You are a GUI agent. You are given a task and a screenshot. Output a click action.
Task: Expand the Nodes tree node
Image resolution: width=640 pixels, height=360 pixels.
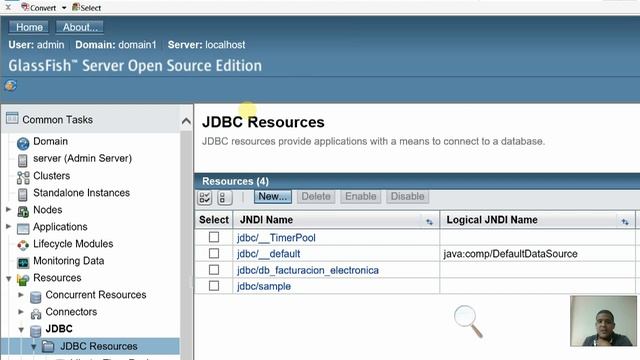pyautogui.click(x=8, y=209)
